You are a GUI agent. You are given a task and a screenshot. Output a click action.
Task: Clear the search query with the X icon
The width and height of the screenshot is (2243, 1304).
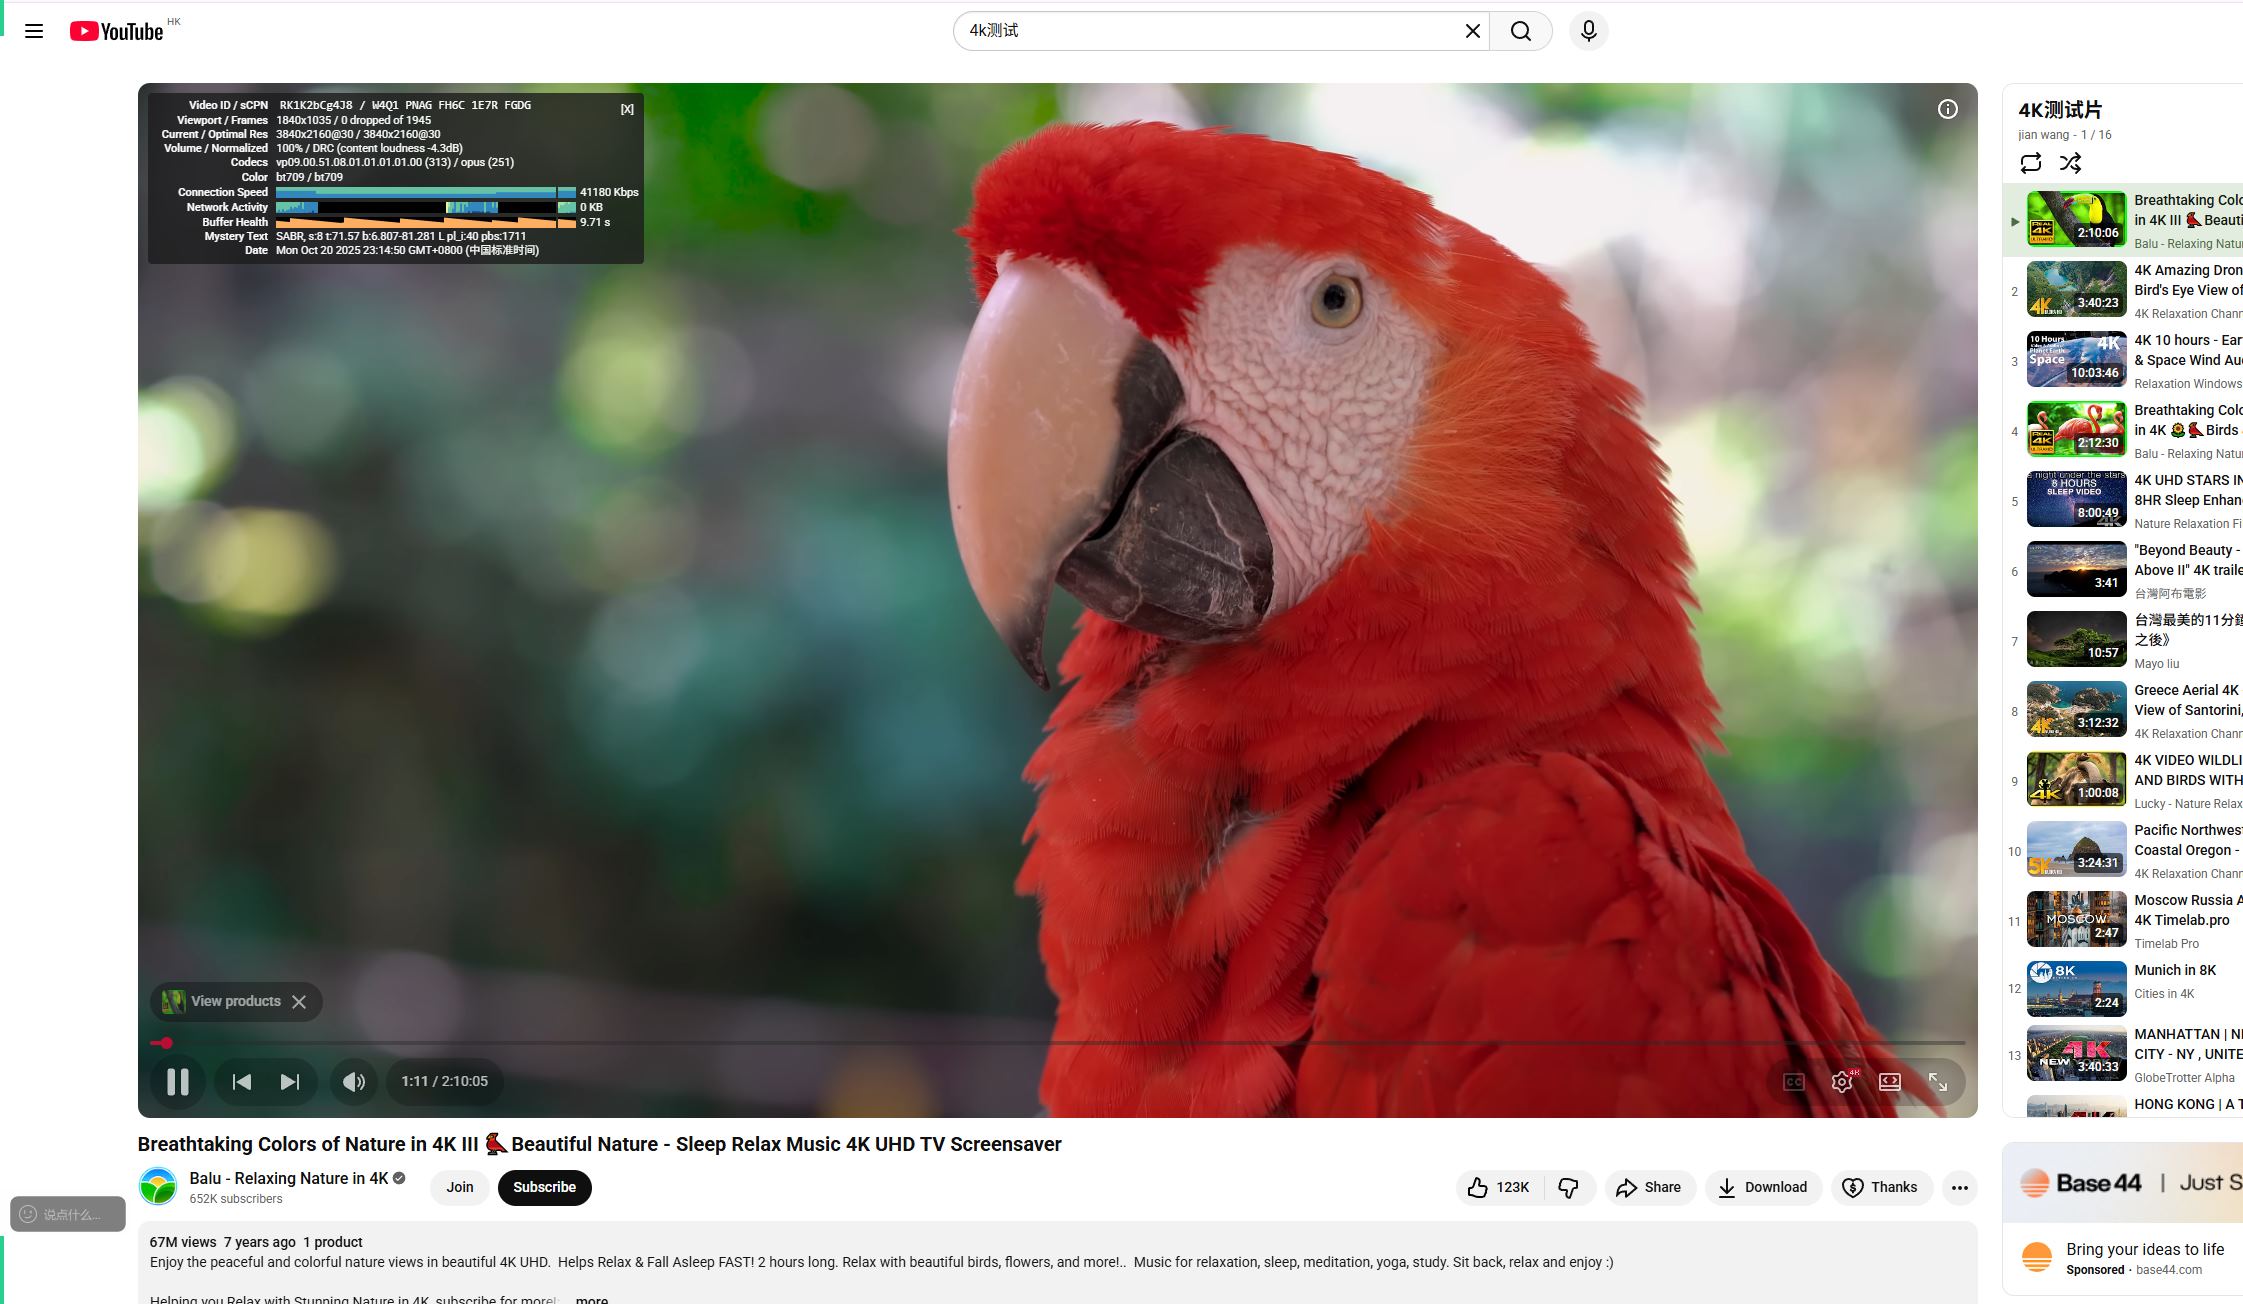(x=1471, y=31)
